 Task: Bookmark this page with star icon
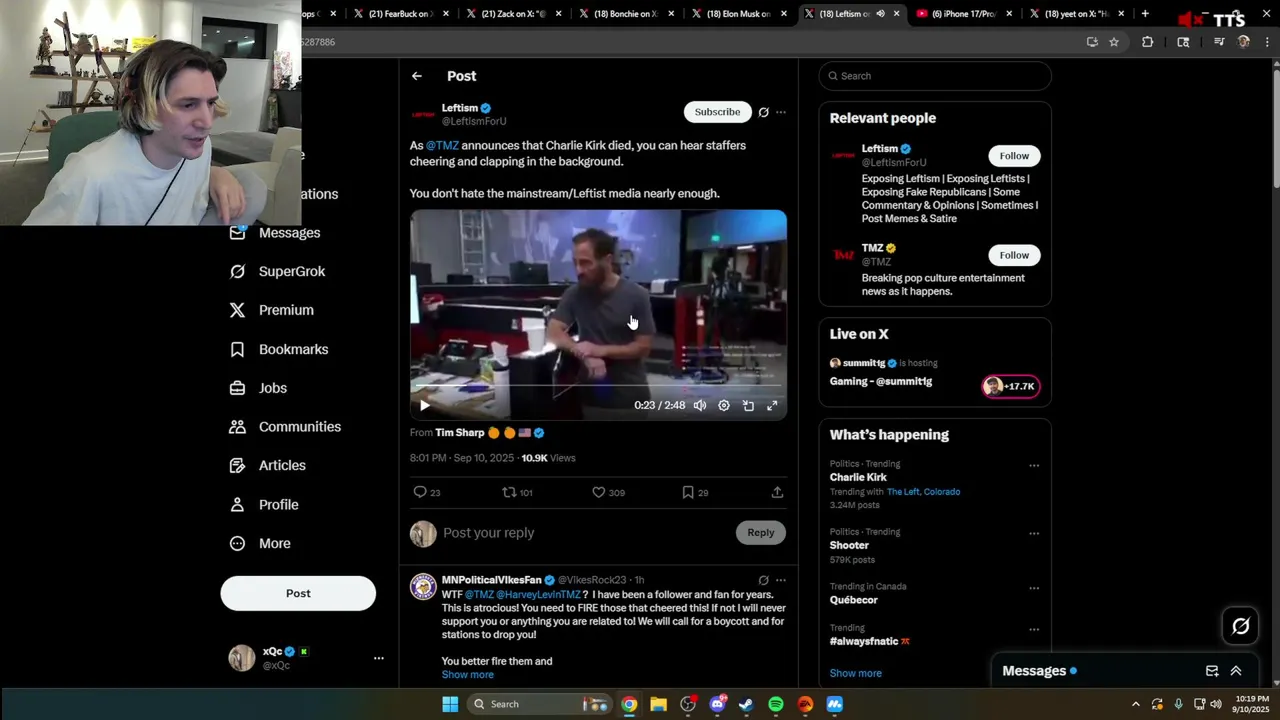[x=1114, y=42]
